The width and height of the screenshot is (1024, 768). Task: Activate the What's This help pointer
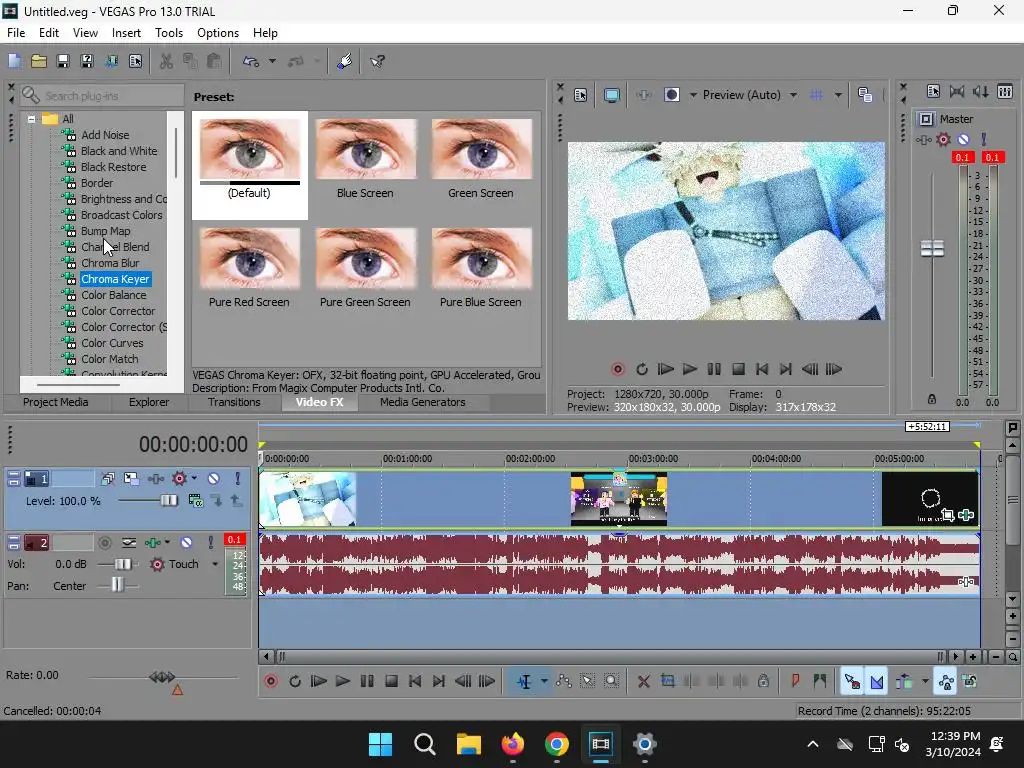pyautogui.click(x=377, y=61)
